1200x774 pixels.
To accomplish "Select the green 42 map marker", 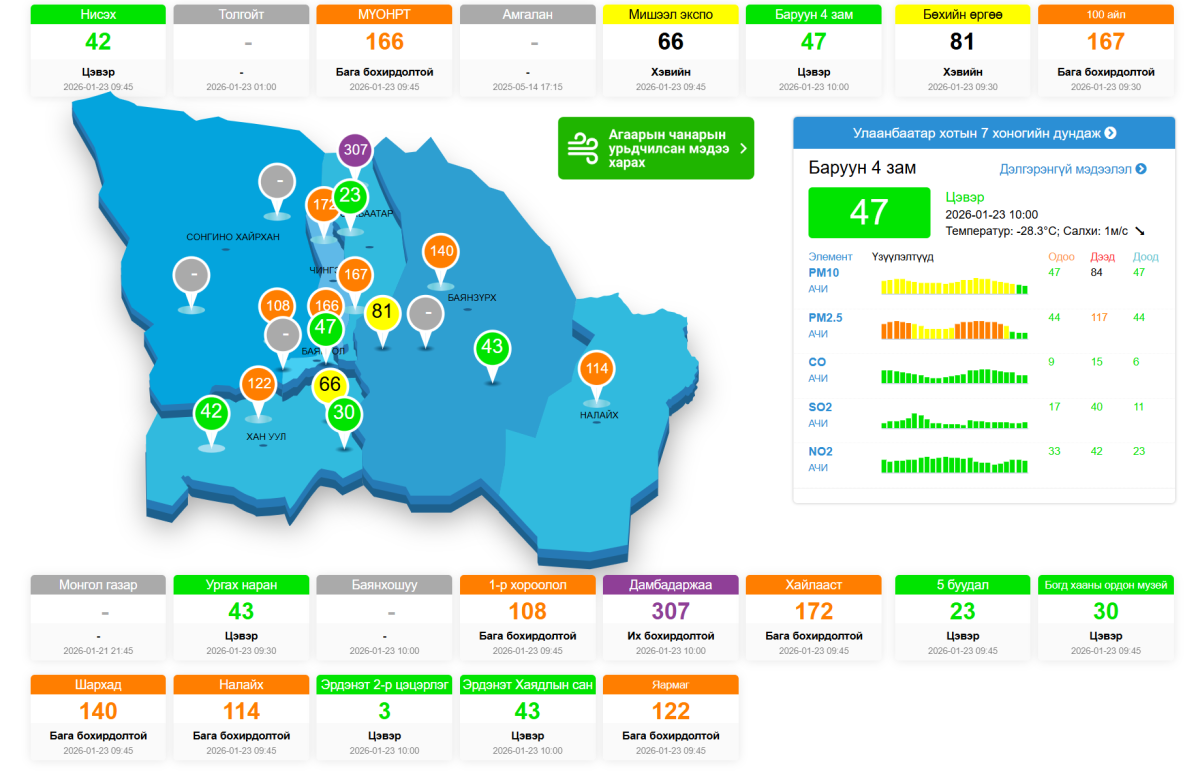I will (x=211, y=412).
